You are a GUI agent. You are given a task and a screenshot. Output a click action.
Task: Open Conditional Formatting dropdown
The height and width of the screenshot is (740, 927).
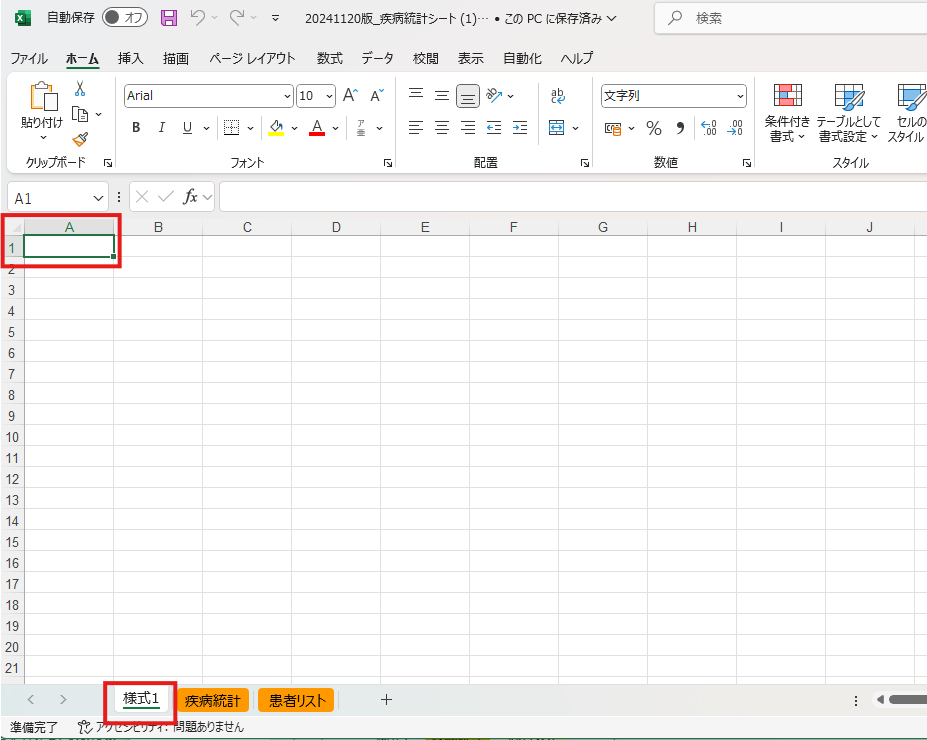point(787,113)
